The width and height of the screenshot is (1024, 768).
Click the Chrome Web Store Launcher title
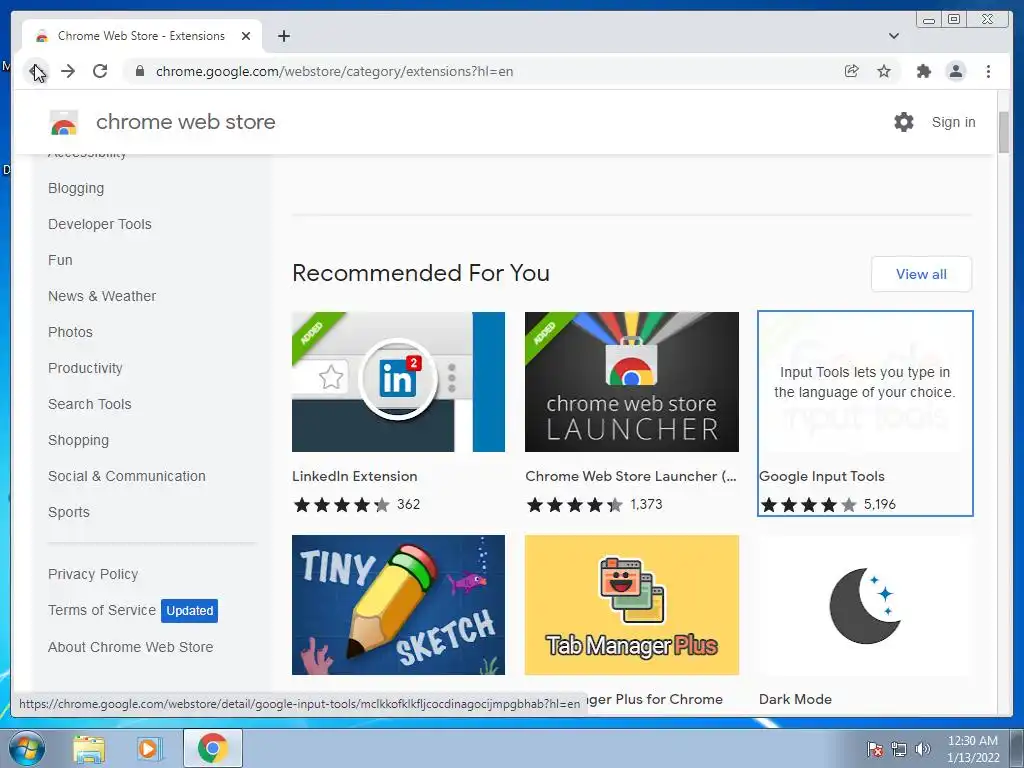[x=631, y=476]
